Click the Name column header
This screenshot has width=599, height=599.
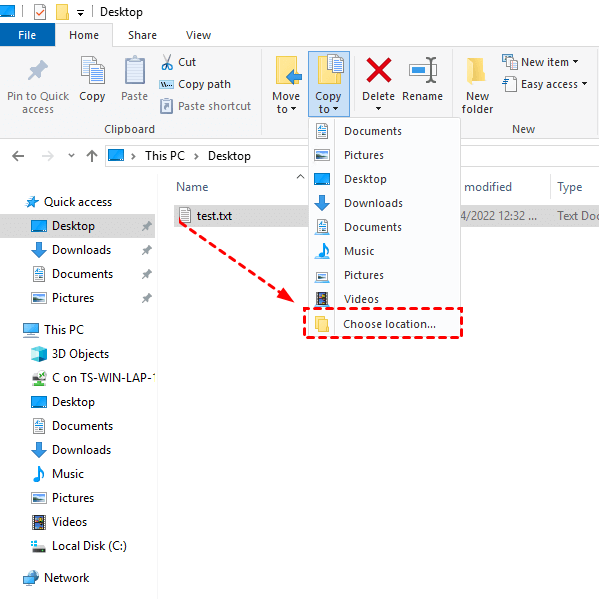point(192,187)
